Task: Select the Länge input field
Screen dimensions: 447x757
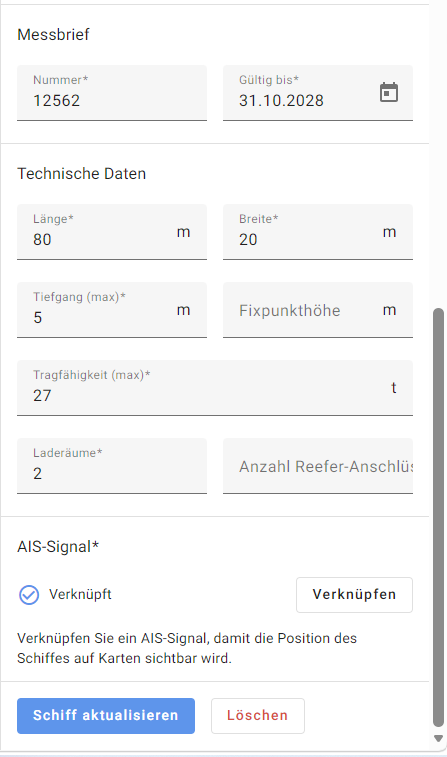Action: [112, 232]
